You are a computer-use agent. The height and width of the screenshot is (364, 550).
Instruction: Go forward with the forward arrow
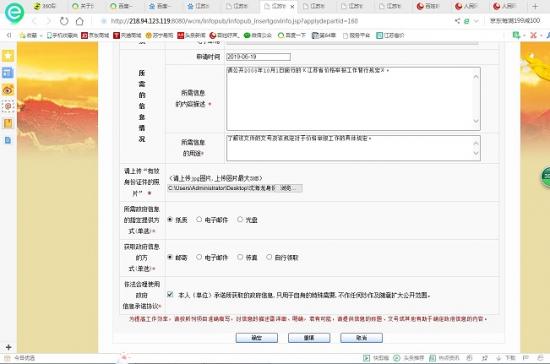tap(48, 21)
